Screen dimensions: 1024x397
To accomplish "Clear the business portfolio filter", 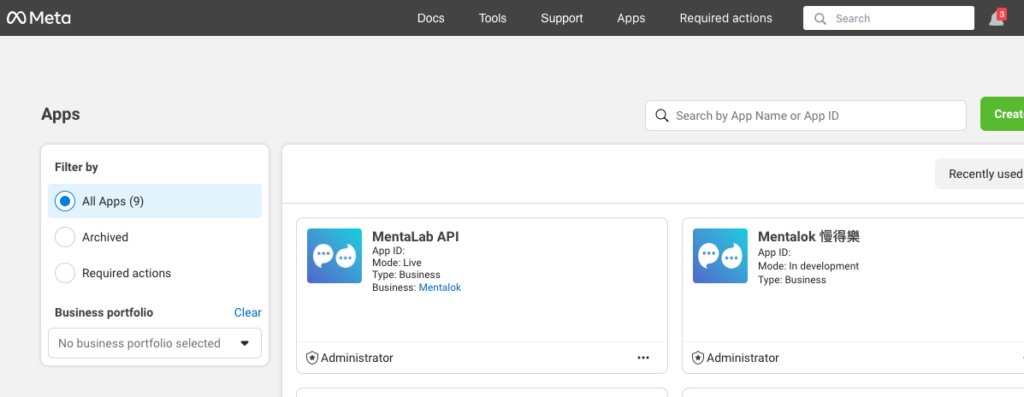I will click(x=248, y=313).
